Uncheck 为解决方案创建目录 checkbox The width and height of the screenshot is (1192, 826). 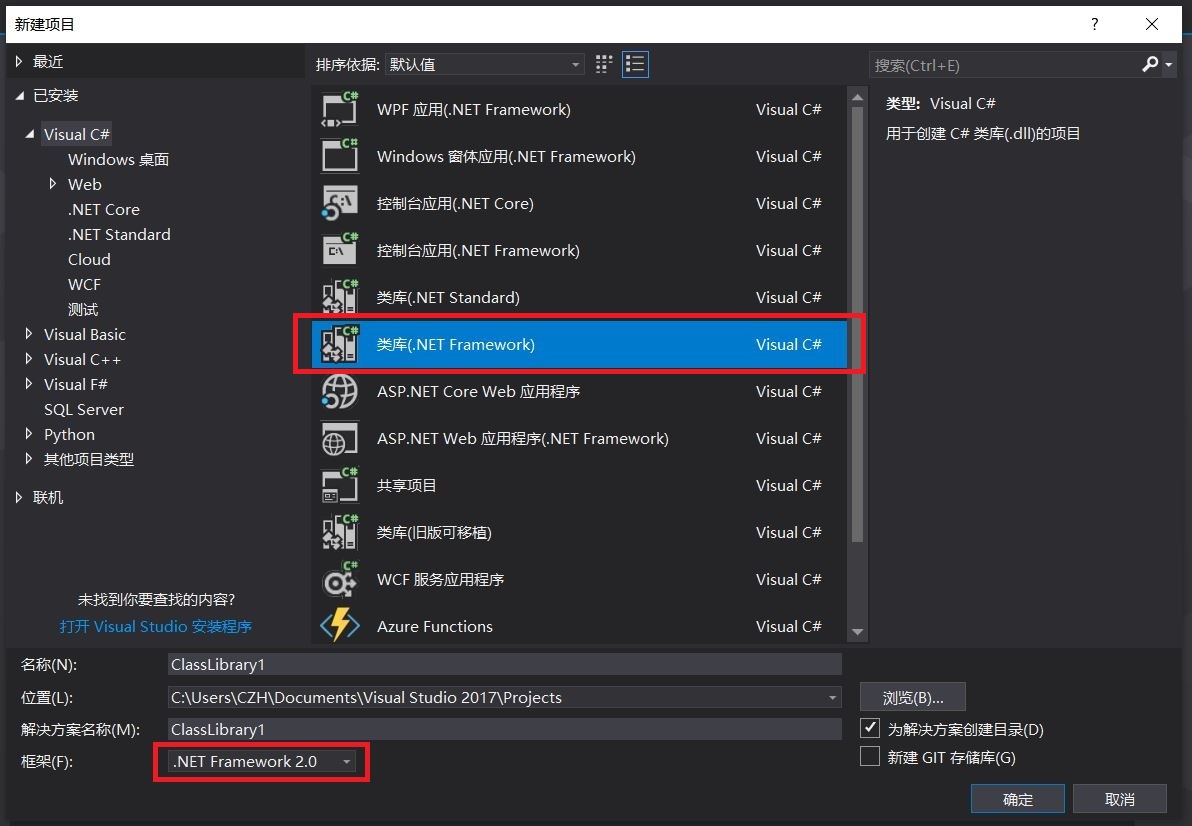coord(869,728)
